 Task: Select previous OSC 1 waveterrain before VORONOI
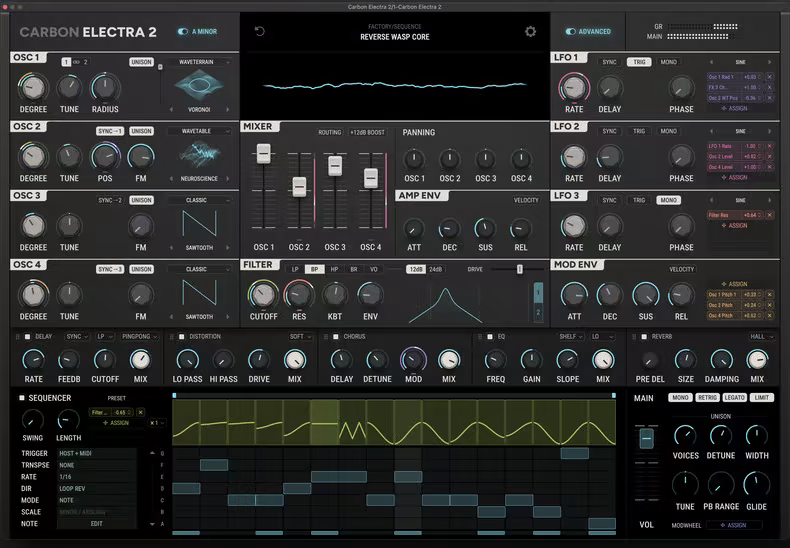tap(171, 109)
